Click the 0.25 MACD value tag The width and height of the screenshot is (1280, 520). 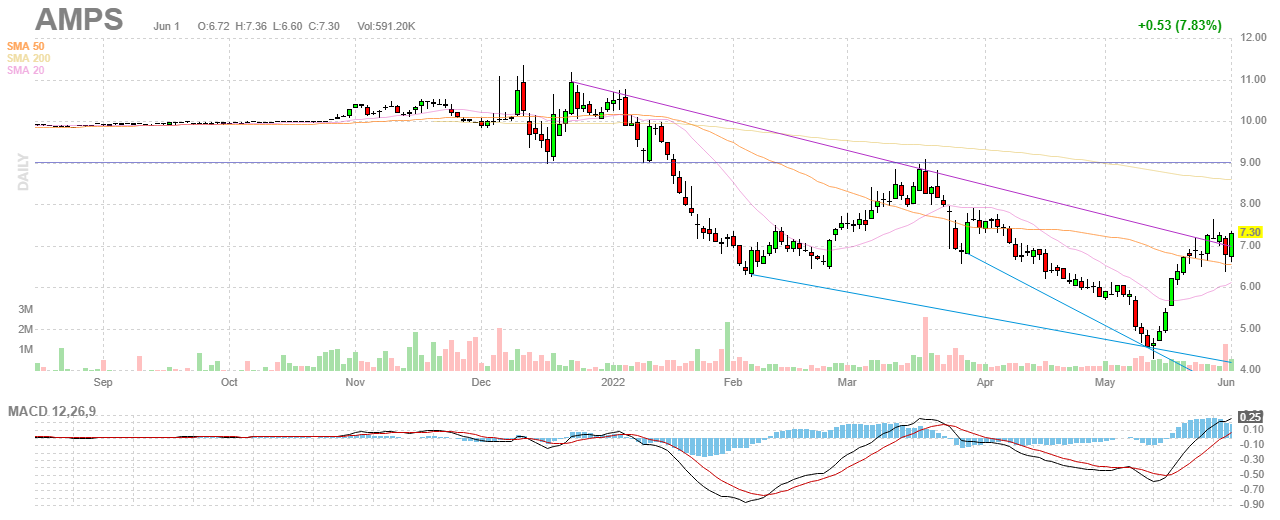[x=1250, y=416]
